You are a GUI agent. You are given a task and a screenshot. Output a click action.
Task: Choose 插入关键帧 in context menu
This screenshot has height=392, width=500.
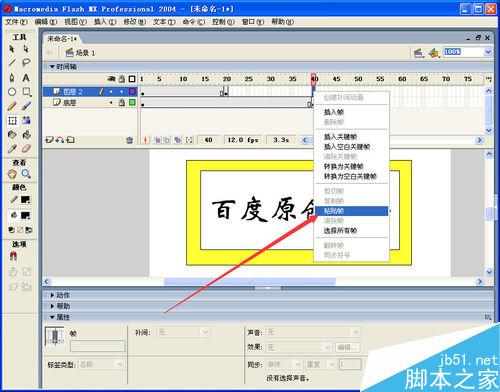[351, 137]
